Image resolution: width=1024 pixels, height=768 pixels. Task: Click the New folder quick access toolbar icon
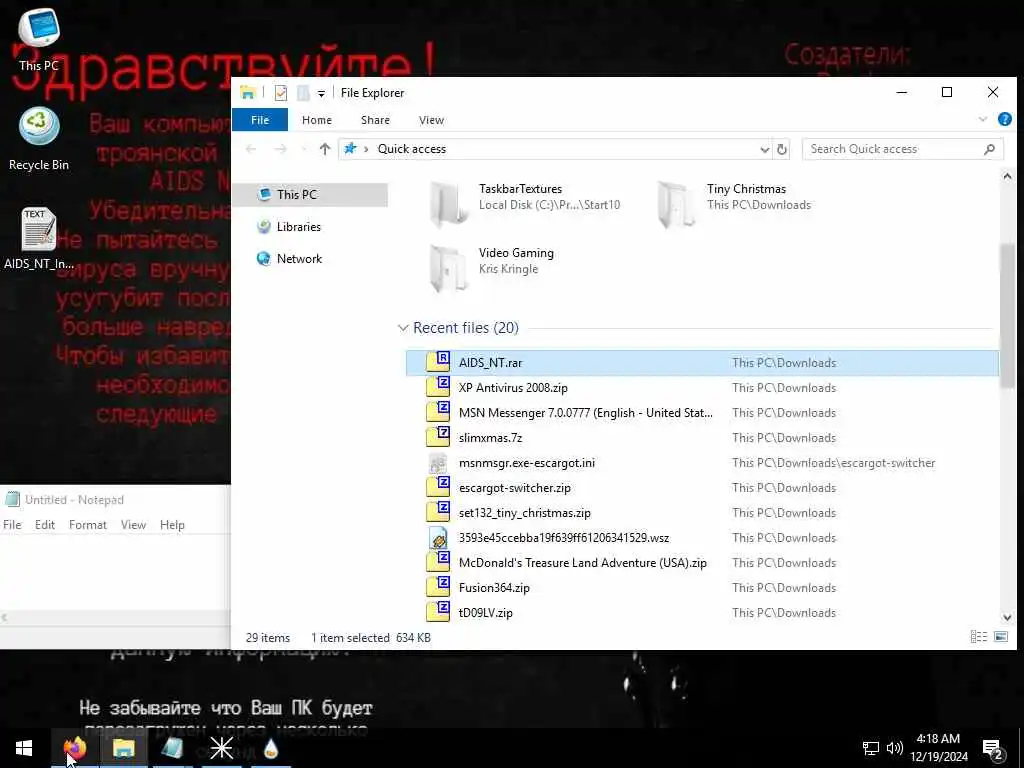pos(303,93)
